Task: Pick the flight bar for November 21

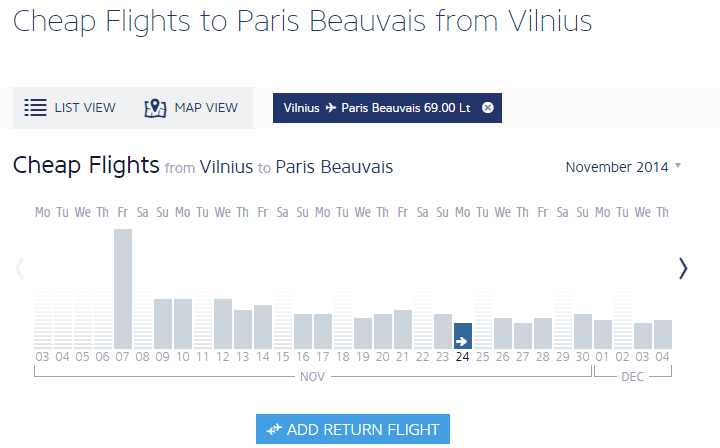Action: tap(403, 329)
